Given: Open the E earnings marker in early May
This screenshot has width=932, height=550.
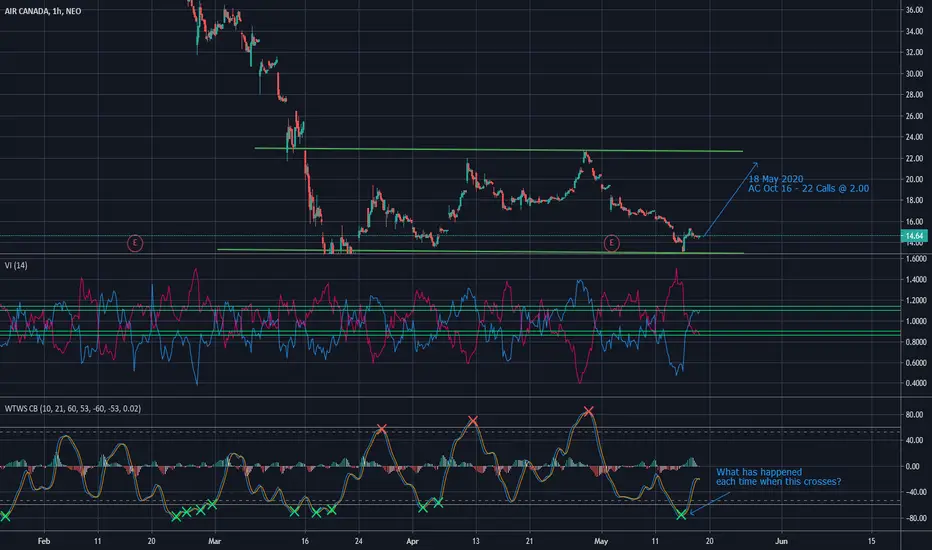Looking at the screenshot, I should point(611,243).
